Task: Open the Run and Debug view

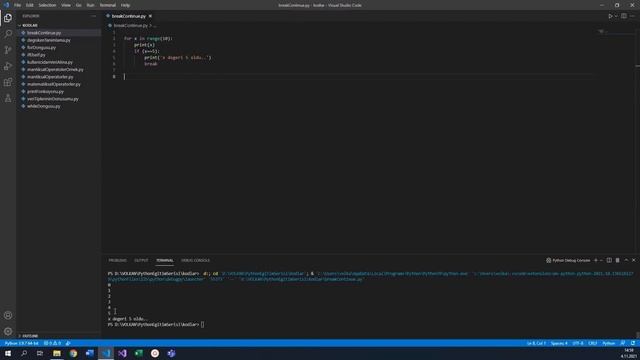Action: [8, 66]
